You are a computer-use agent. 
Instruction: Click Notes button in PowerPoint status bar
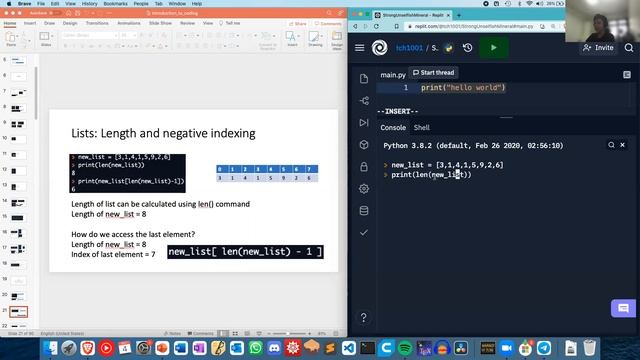[172, 333]
